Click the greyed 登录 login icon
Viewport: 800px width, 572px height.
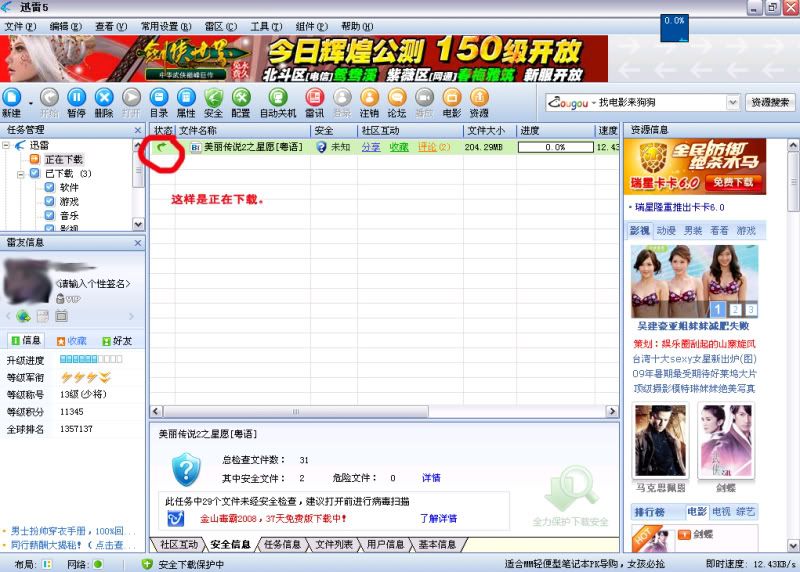click(x=342, y=97)
